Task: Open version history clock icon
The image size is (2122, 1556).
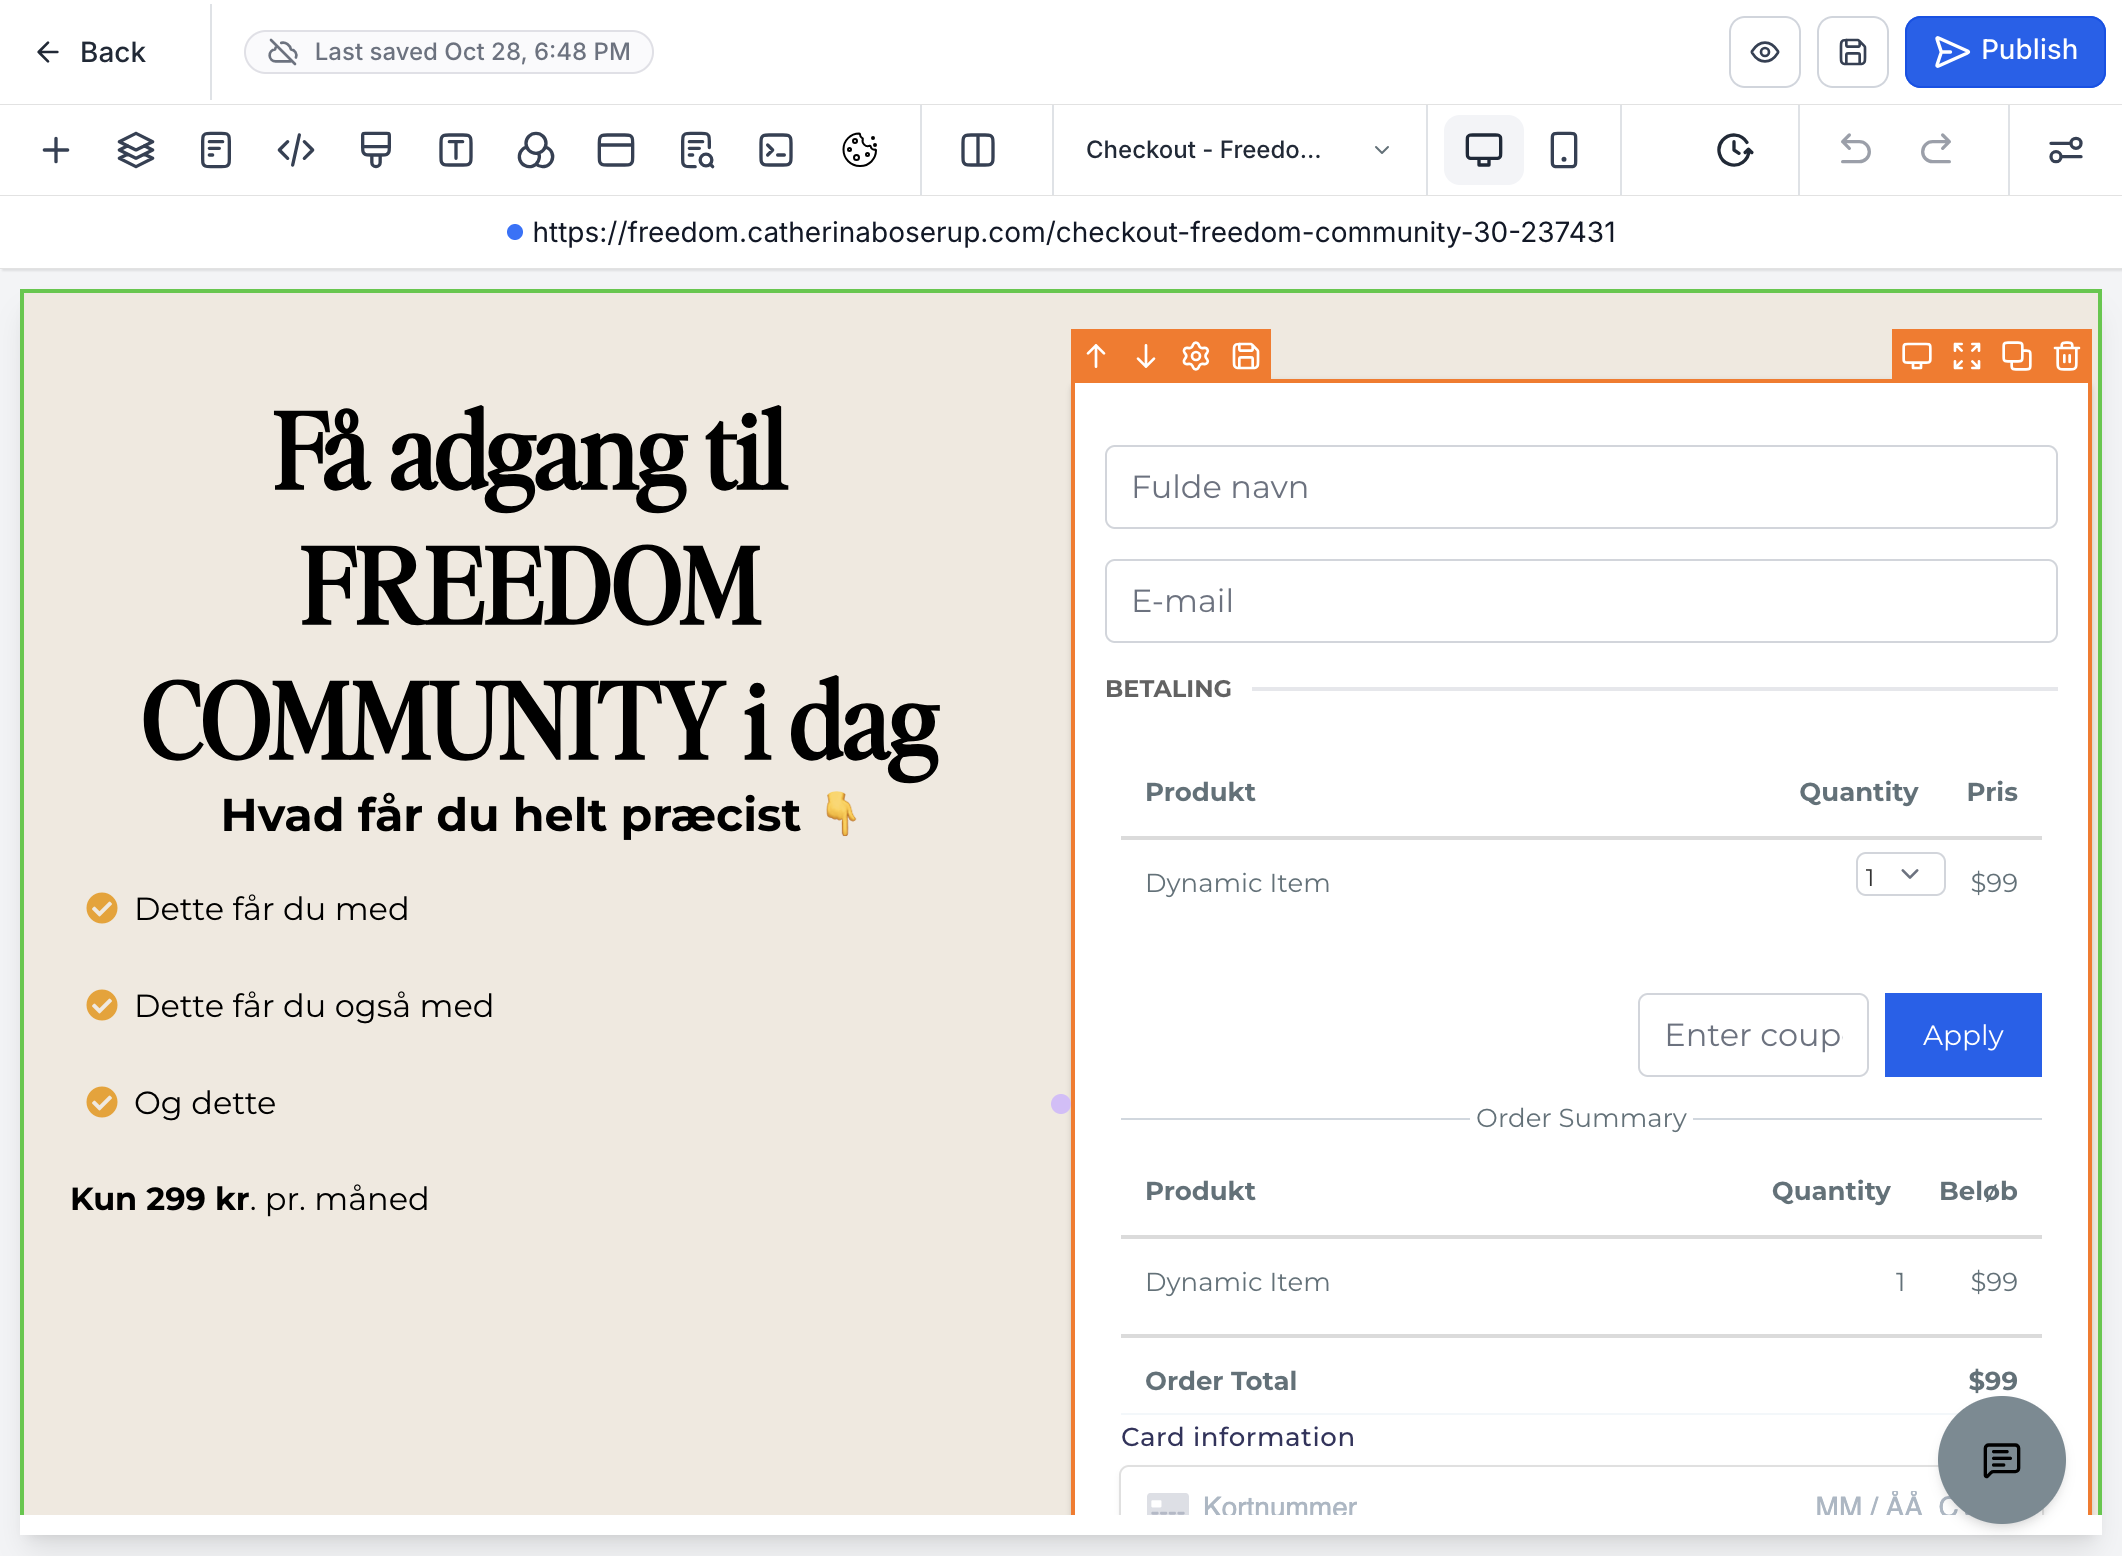Action: (1735, 150)
